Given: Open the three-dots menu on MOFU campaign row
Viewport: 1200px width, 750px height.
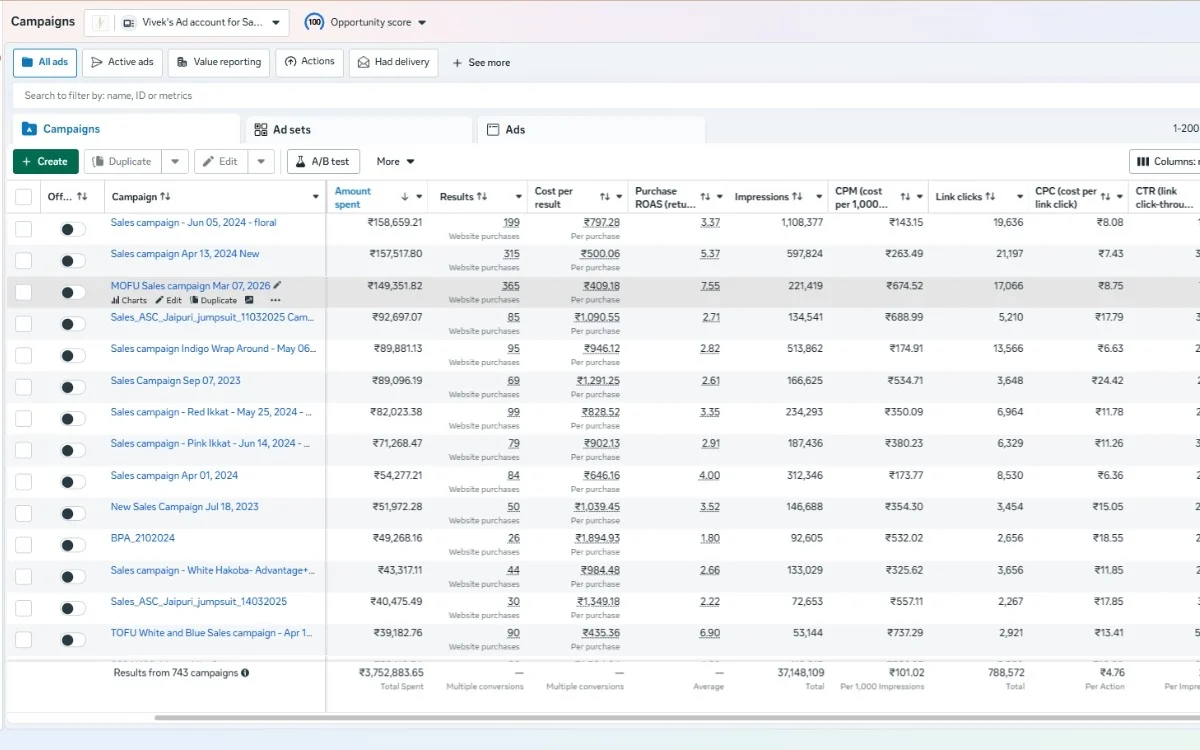Looking at the screenshot, I should tap(275, 300).
